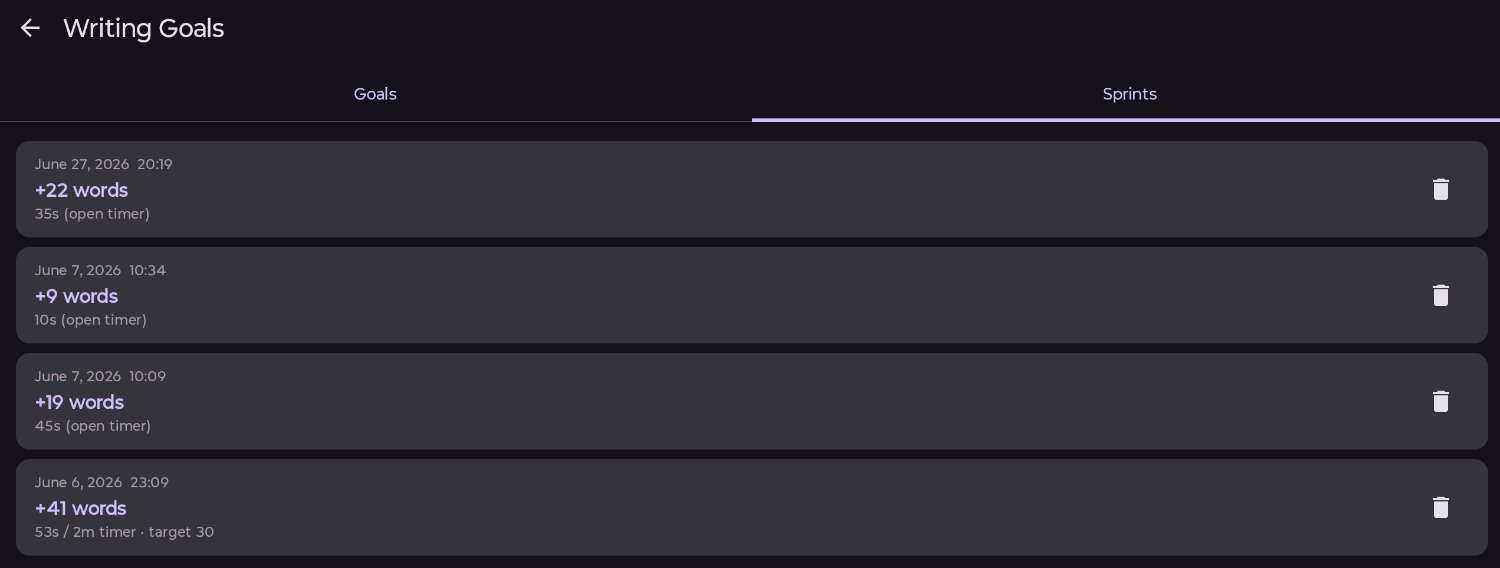Click the '10s (open timer)' detail text

[x=90, y=320]
